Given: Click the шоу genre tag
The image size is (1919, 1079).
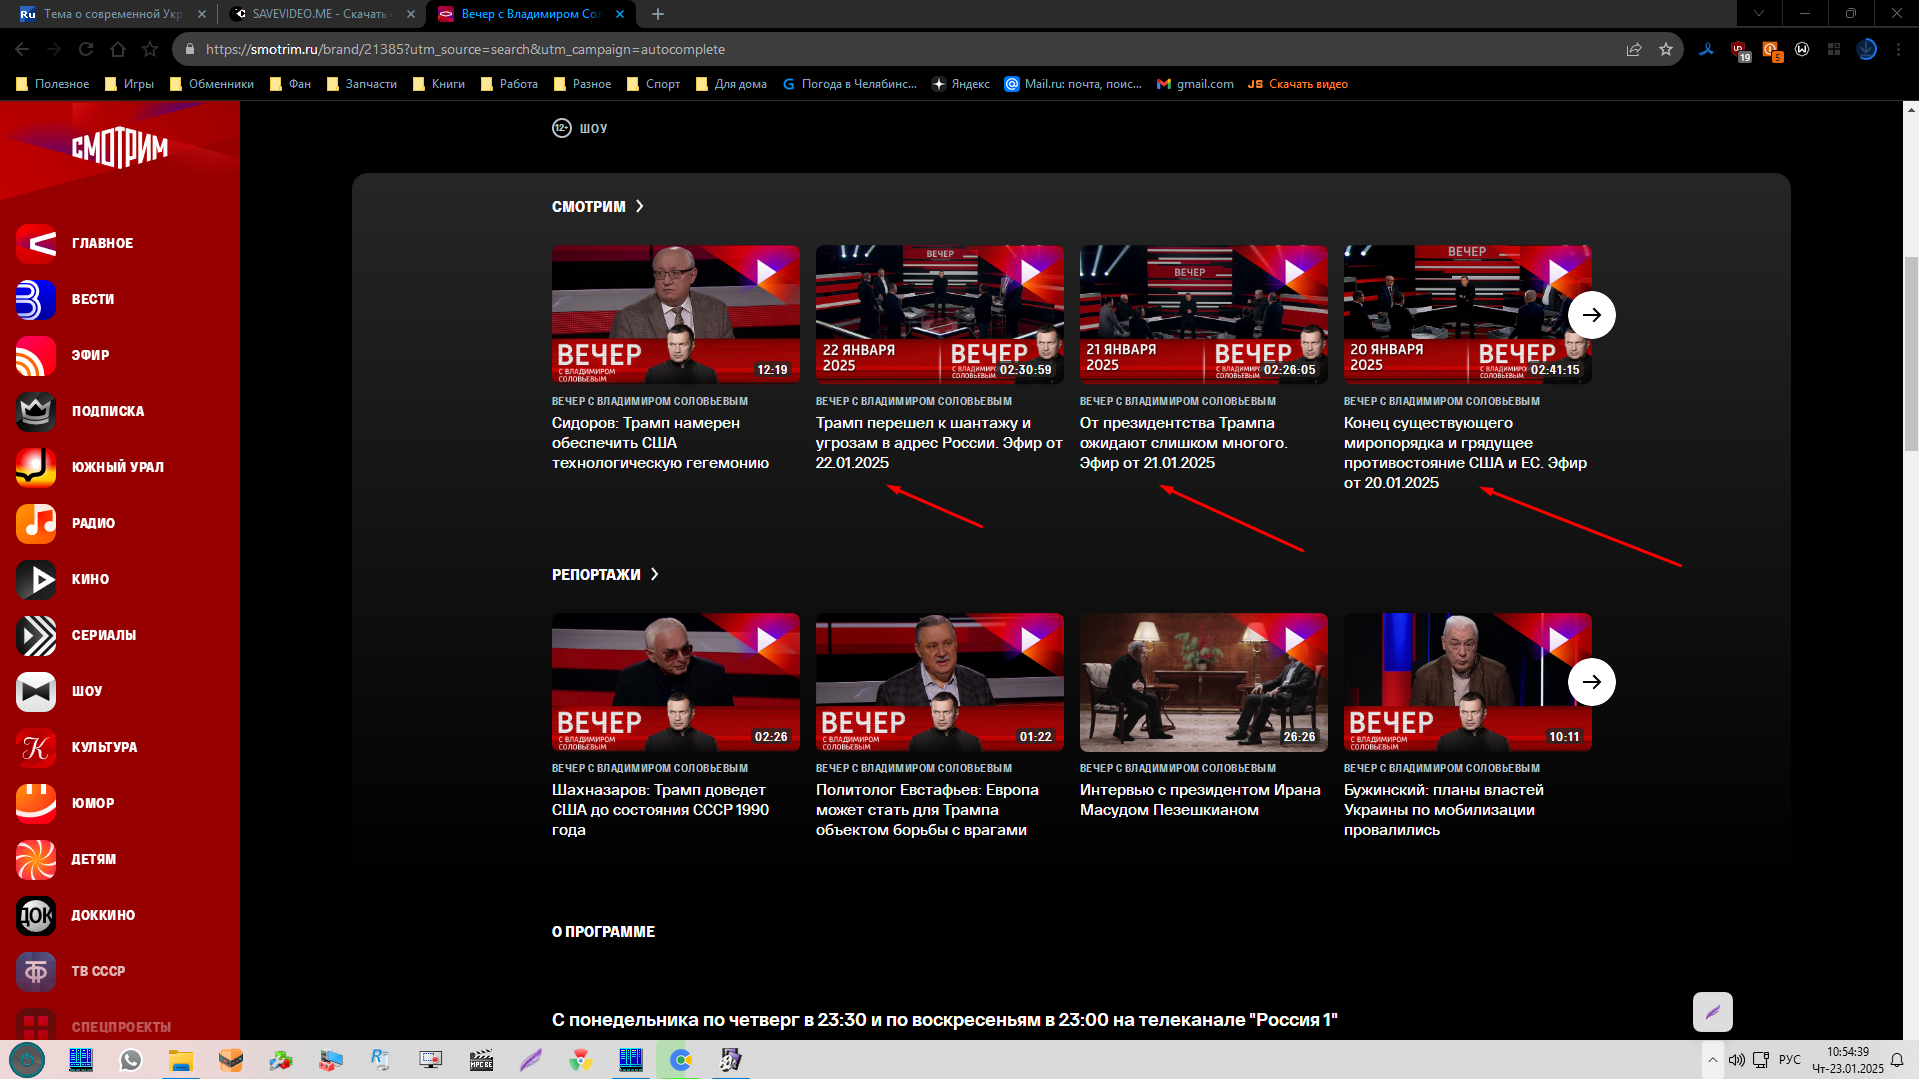Looking at the screenshot, I should click(x=593, y=128).
